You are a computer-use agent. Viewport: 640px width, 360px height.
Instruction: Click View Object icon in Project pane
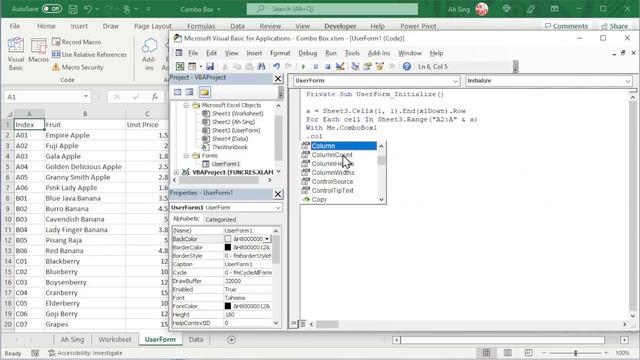pyautogui.click(x=189, y=92)
